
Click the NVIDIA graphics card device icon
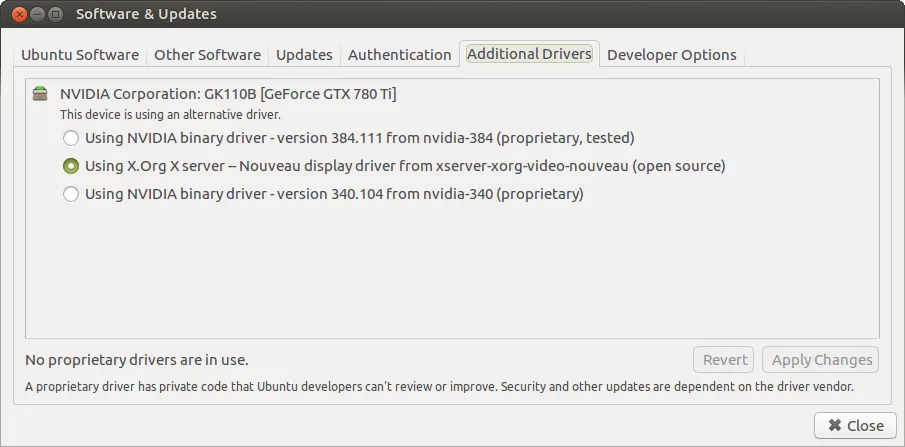[40, 93]
